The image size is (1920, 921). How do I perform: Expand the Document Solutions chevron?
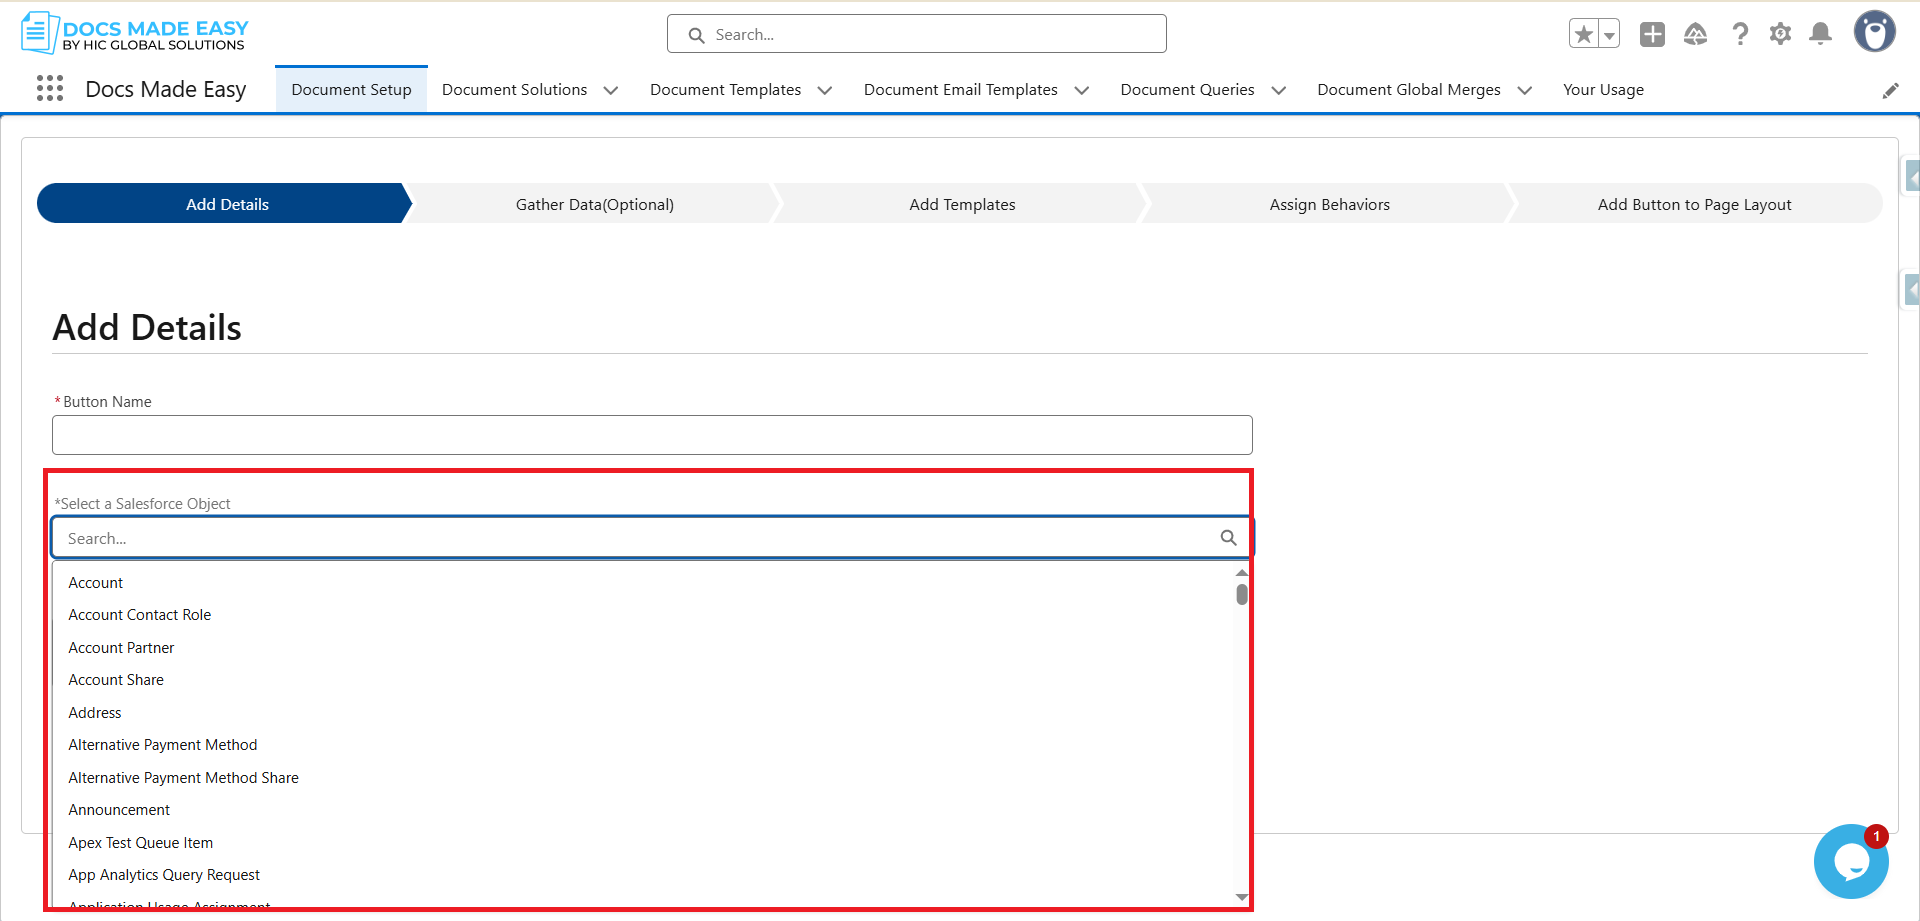coord(611,90)
